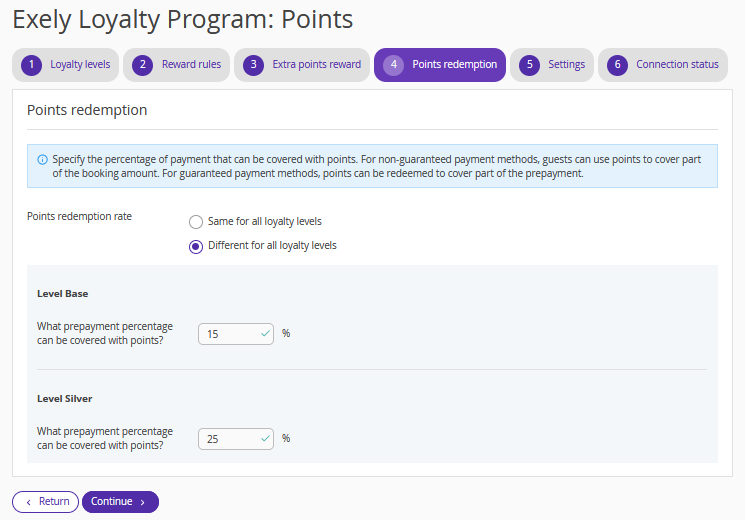This screenshot has height=520, width=745.
Task: Focus the Level Silver percentage input
Action: tap(236, 439)
